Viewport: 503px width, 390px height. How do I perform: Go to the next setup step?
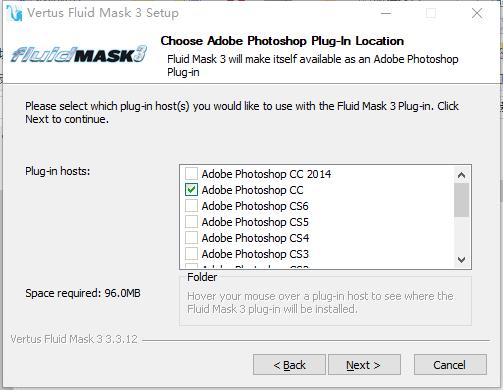[x=364, y=365]
